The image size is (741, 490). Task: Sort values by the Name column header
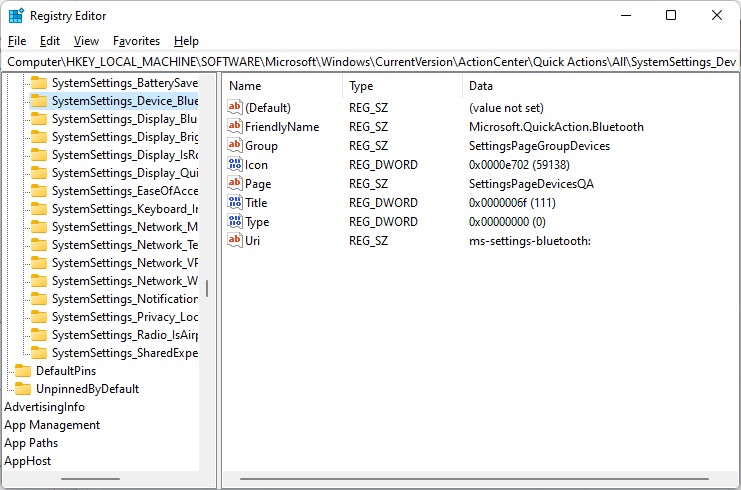pyautogui.click(x=280, y=86)
